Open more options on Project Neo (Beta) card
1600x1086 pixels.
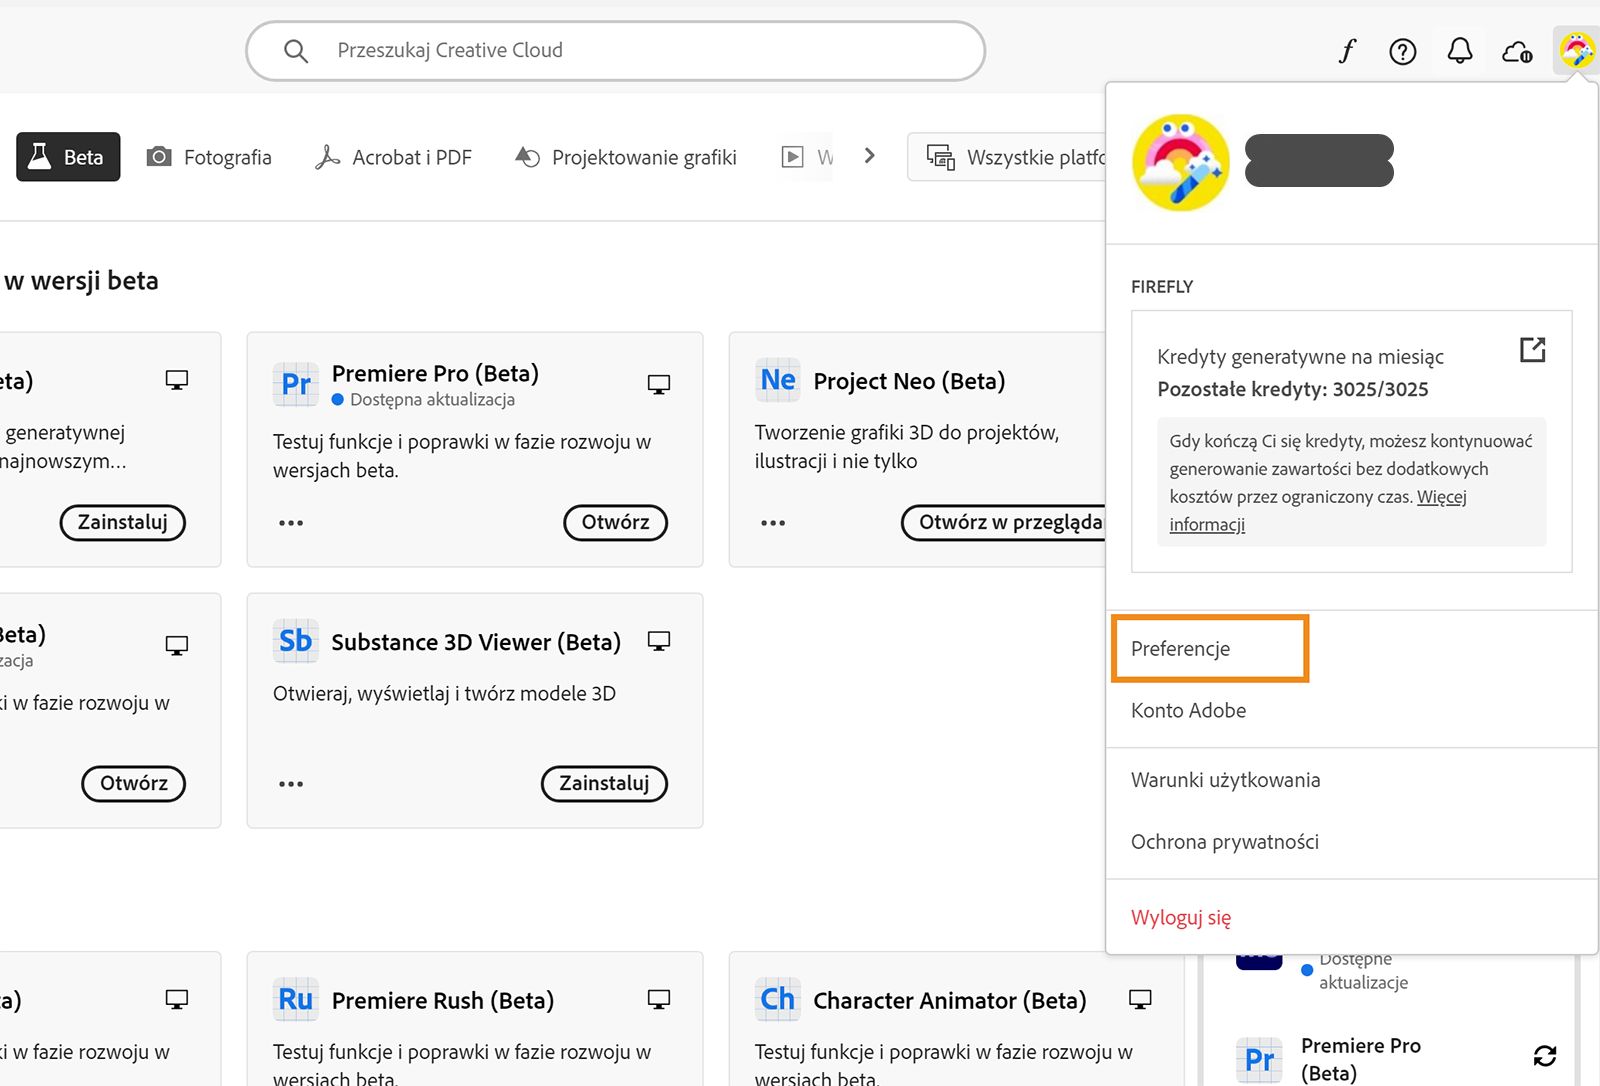coord(773,523)
